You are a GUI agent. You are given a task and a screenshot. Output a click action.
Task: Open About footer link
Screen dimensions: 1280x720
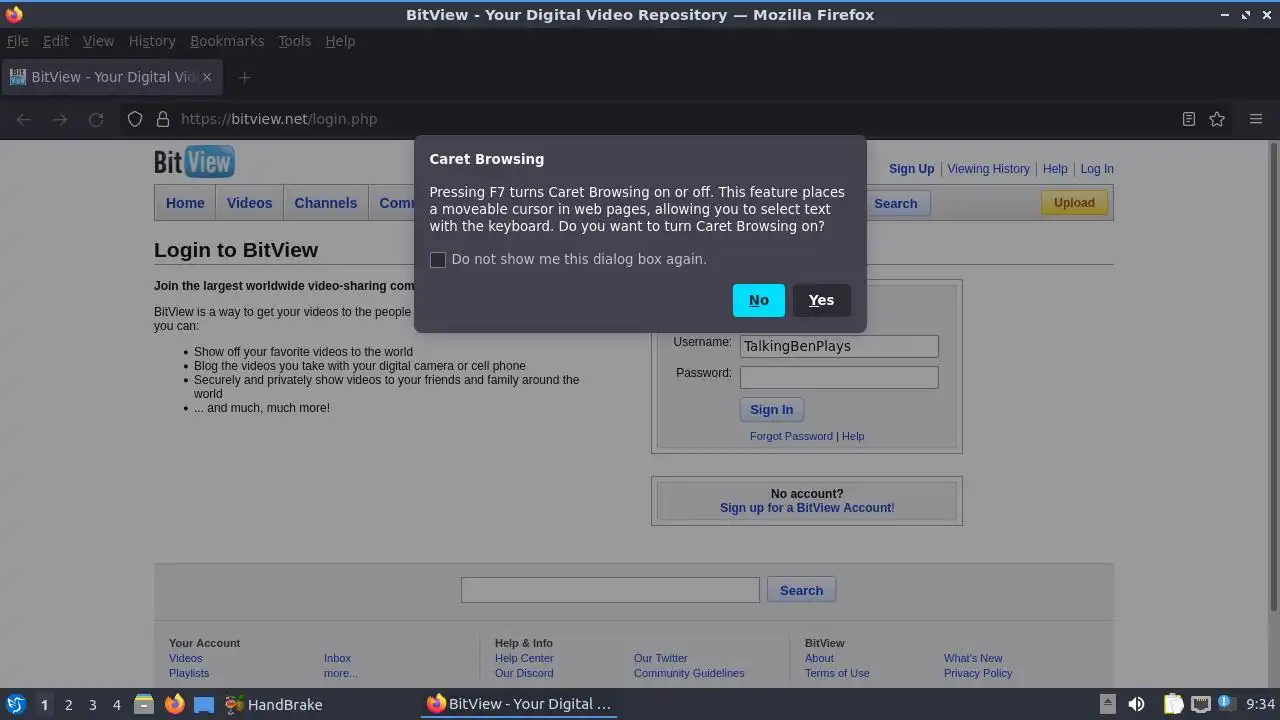point(819,658)
